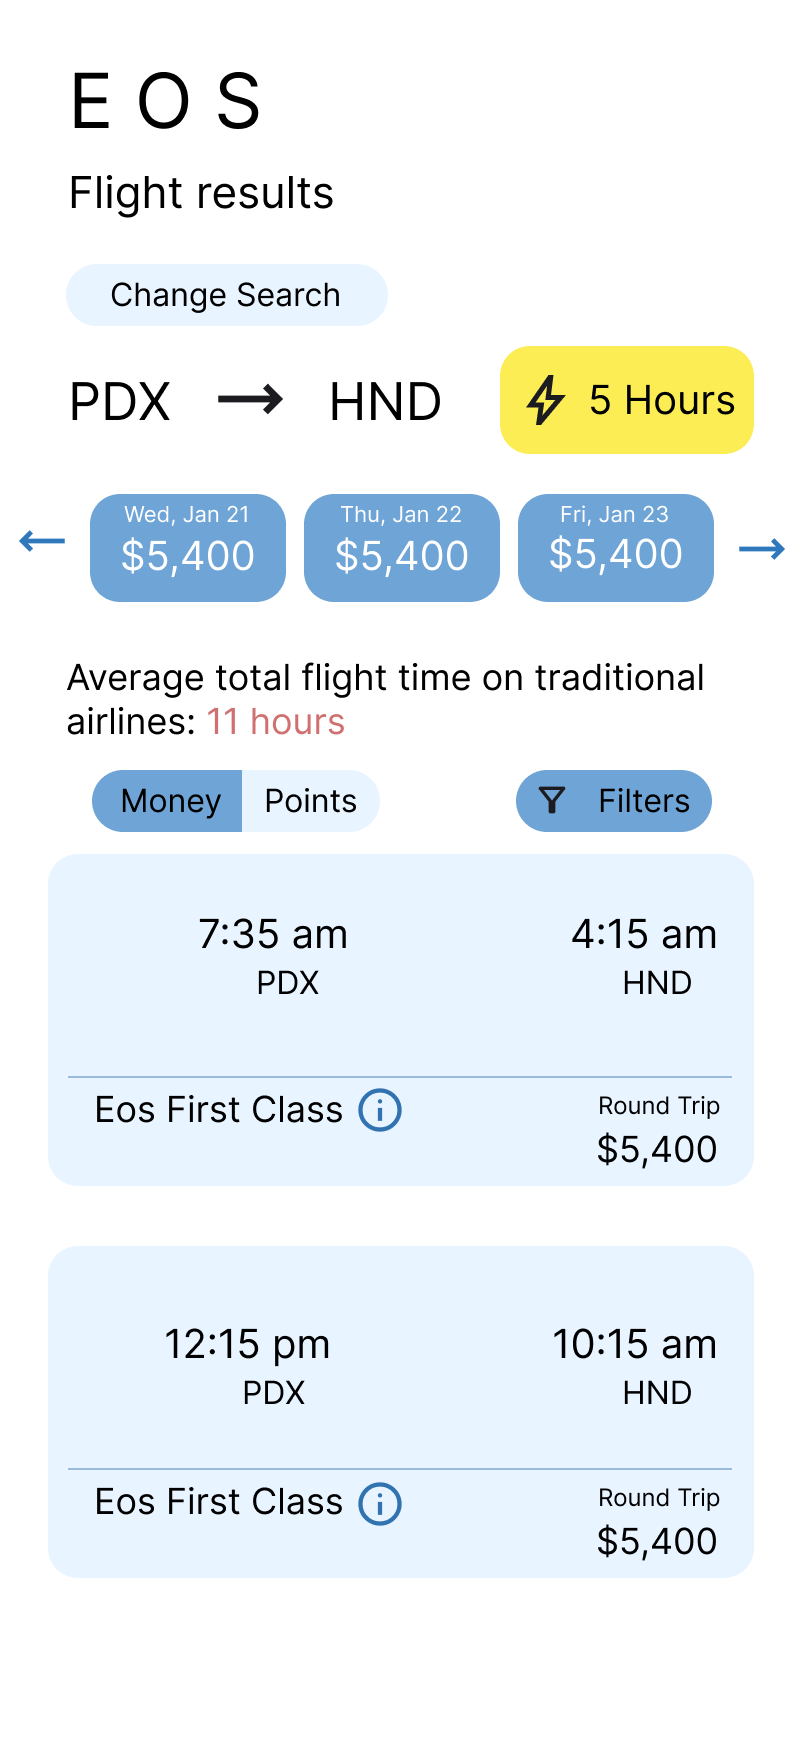This screenshot has width=804, height=1748.
Task: Switch pricing to Points
Action: pyautogui.click(x=311, y=801)
